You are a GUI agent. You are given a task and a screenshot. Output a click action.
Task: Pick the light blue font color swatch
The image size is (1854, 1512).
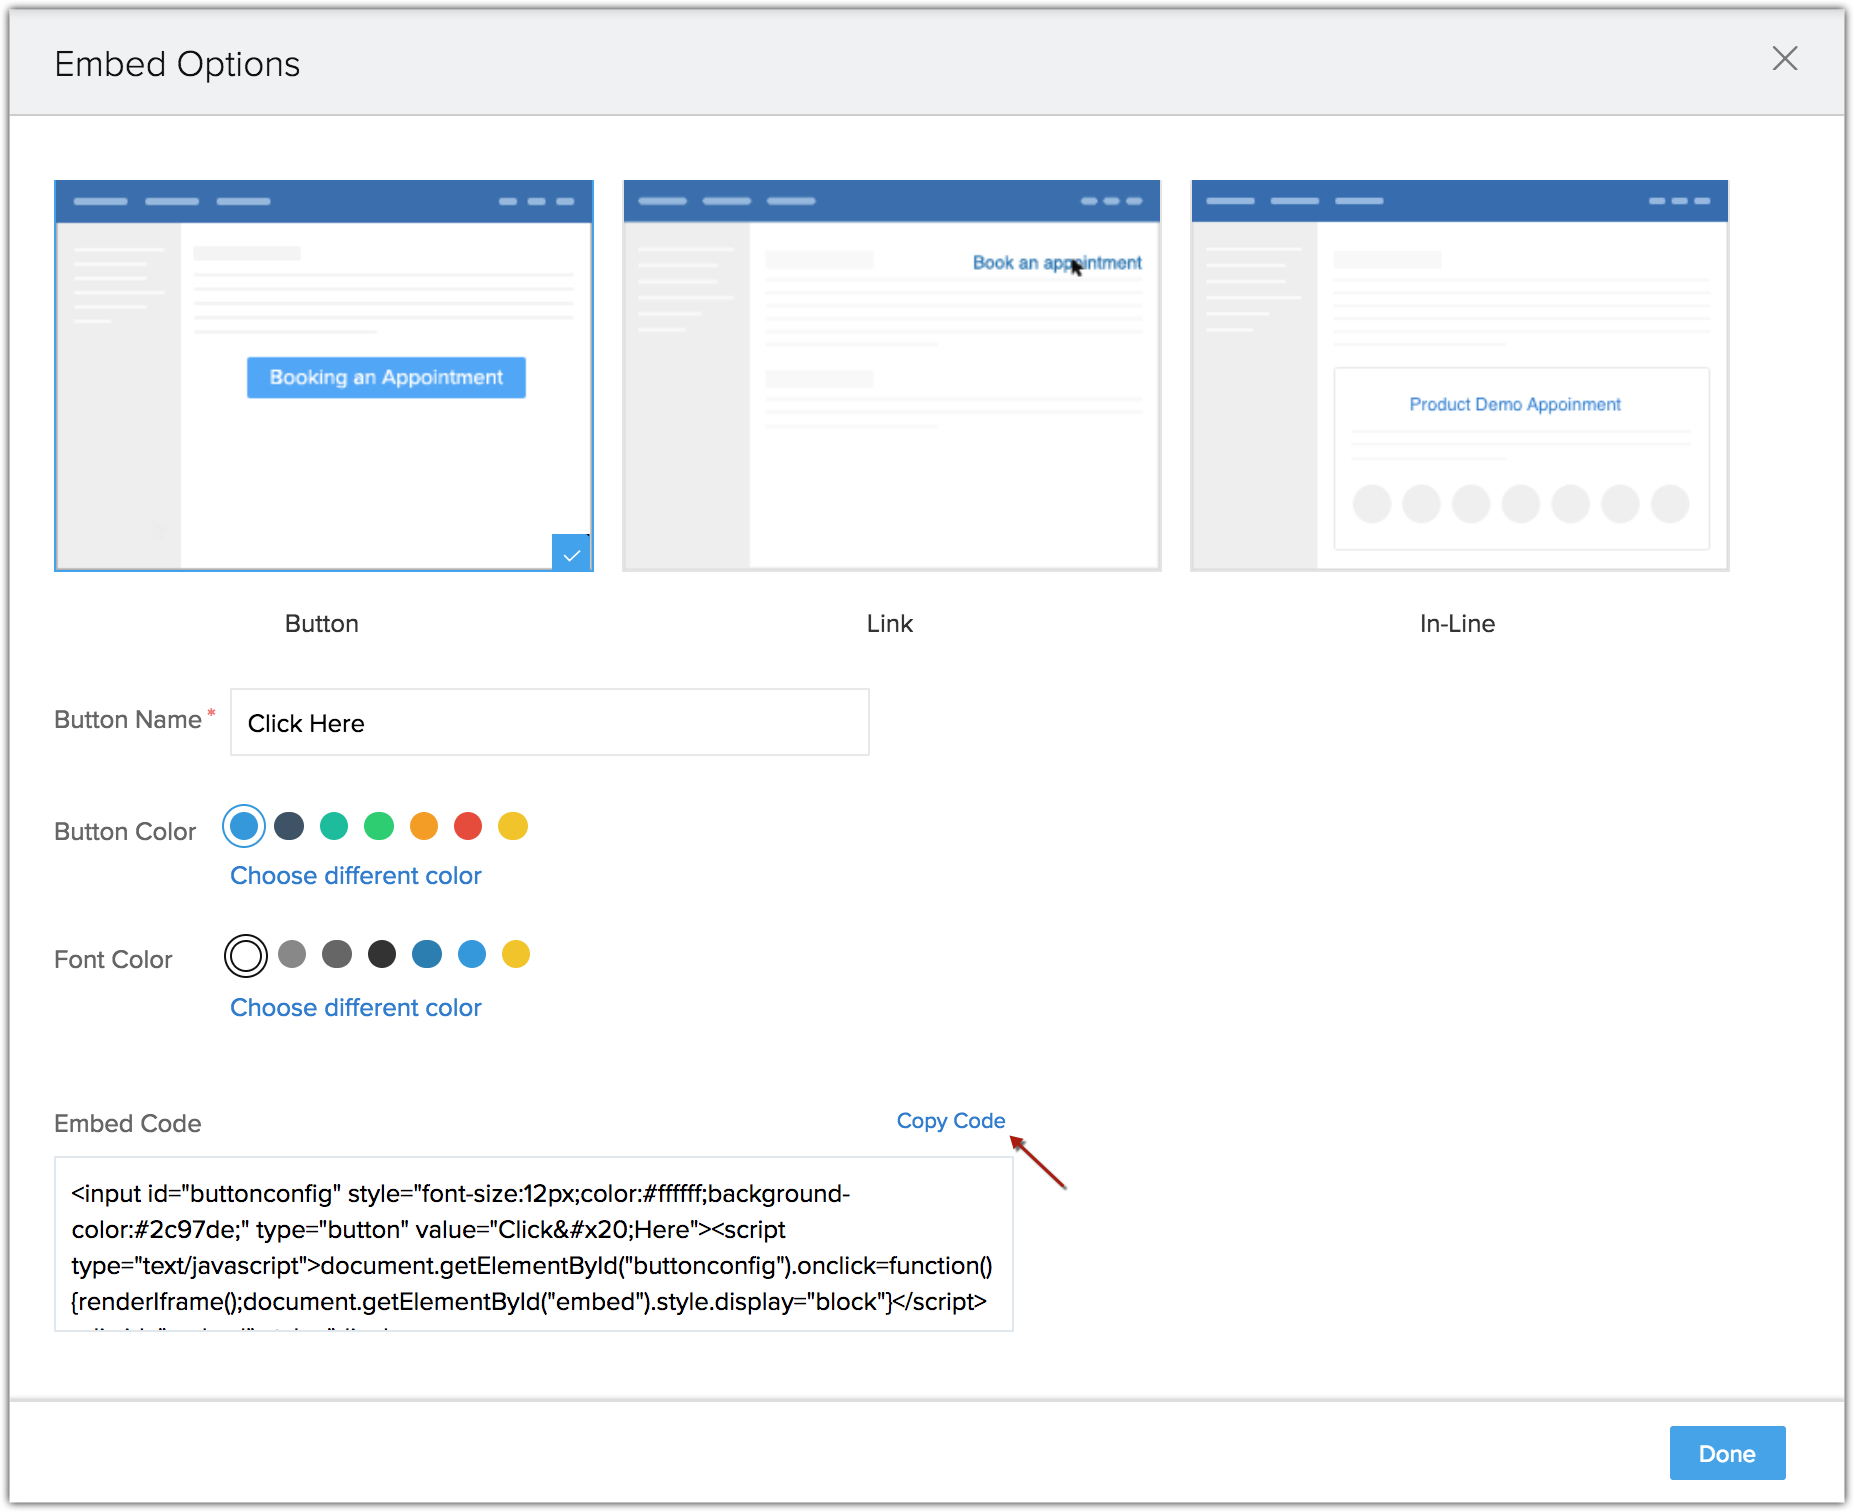pos(472,954)
